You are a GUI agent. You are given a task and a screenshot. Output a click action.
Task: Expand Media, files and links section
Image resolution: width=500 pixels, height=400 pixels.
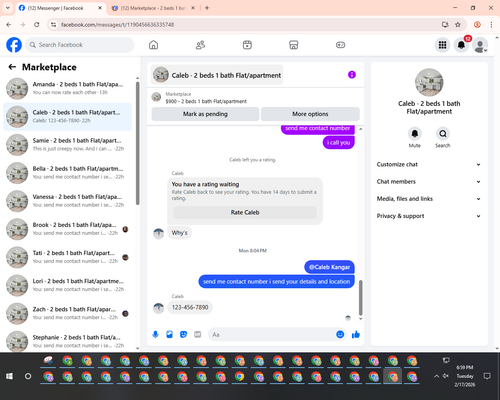click(429, 199)
